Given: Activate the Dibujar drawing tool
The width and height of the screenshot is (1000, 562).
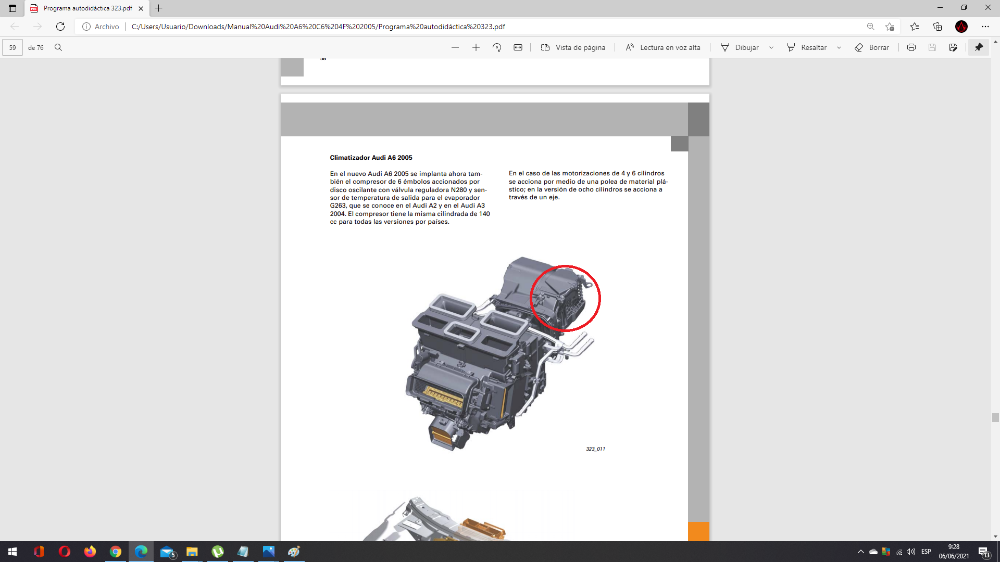Looking at the screenshot, I should (740, 48).
